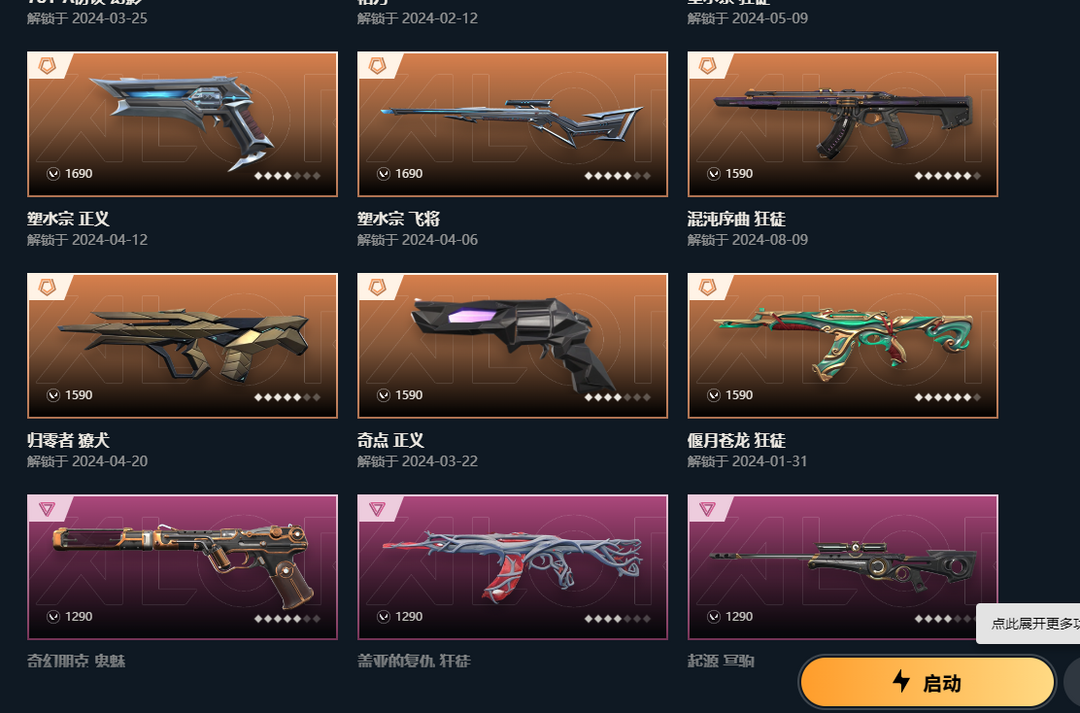Open the 奇点 正义 black revolver card
The image size is (1080, 713).
(512, 345)
